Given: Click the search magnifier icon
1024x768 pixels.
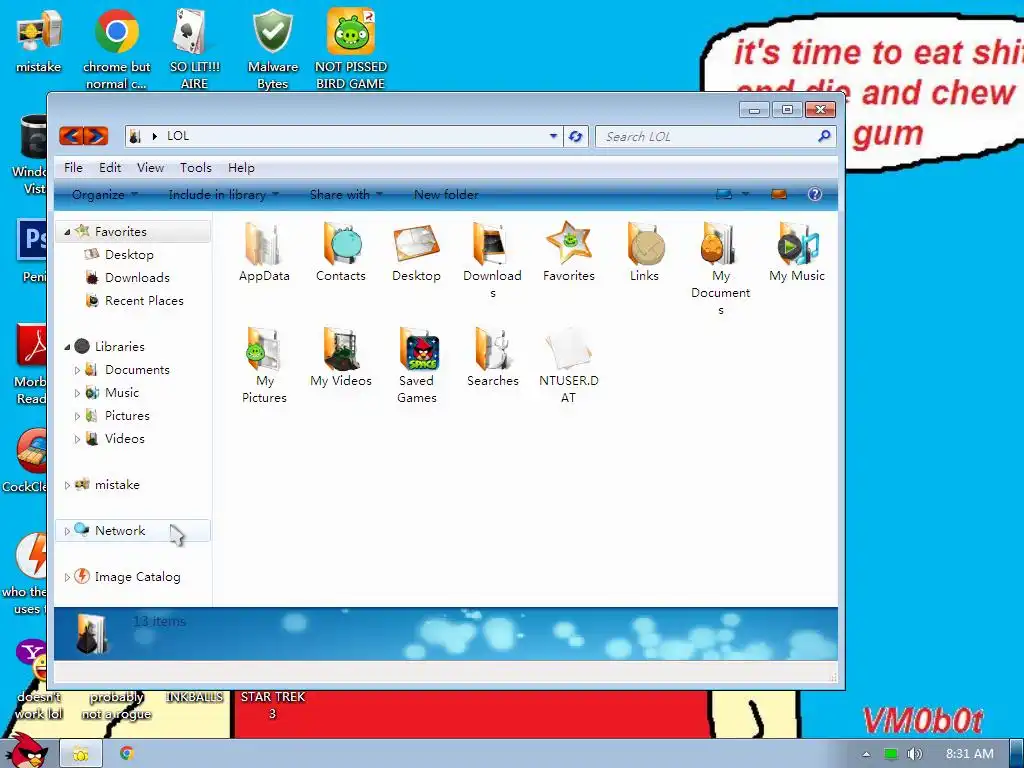Looking at the screenshot, I should [x=824, y=136].
